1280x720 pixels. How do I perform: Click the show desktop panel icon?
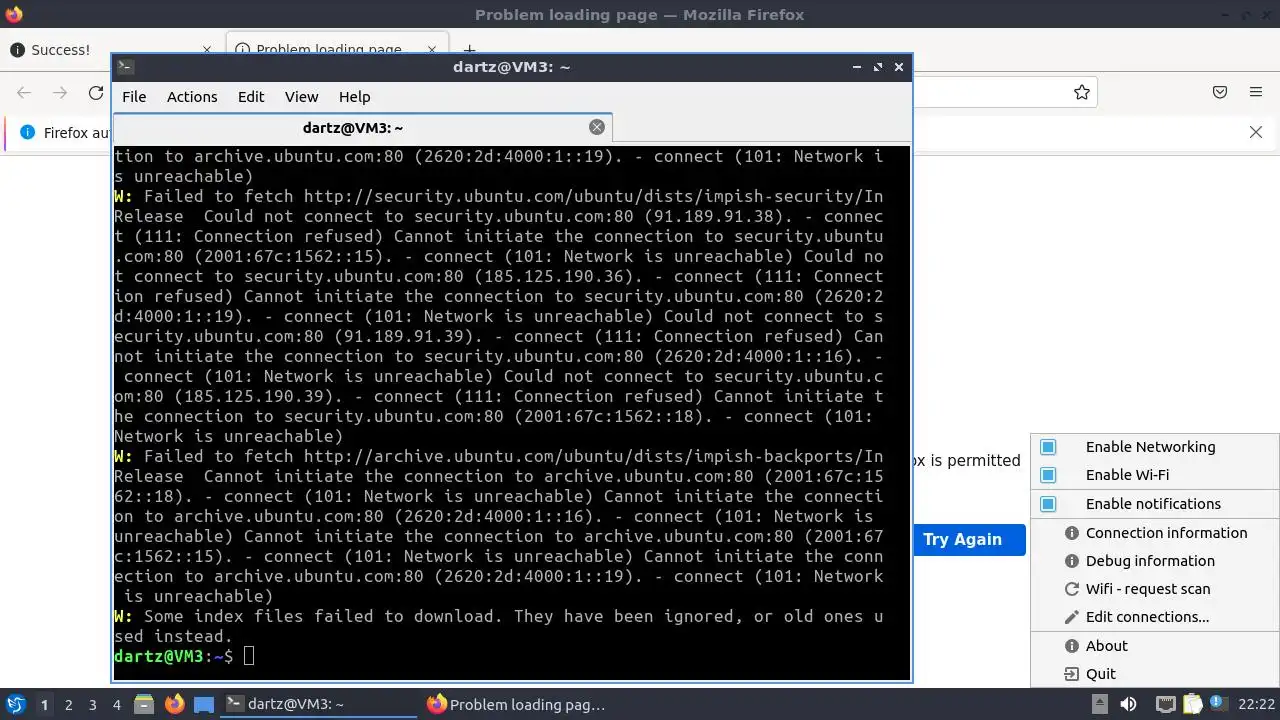tap(204, 704)
